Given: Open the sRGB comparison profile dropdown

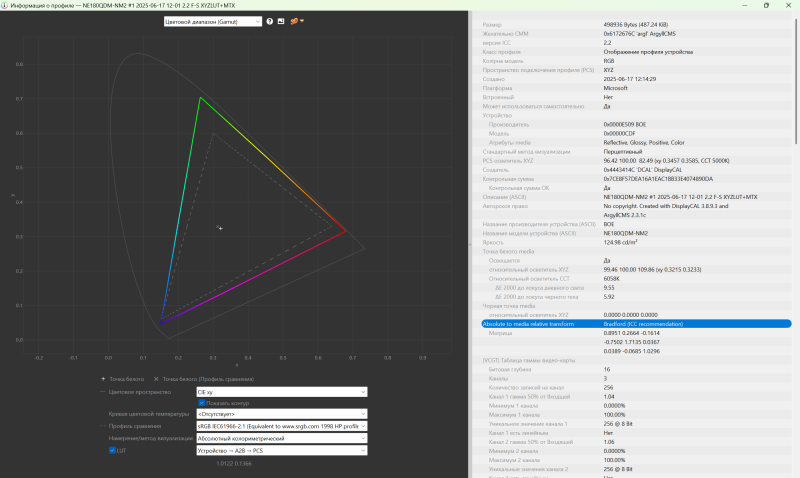Looking at the screenshot, I should [281, 426].
